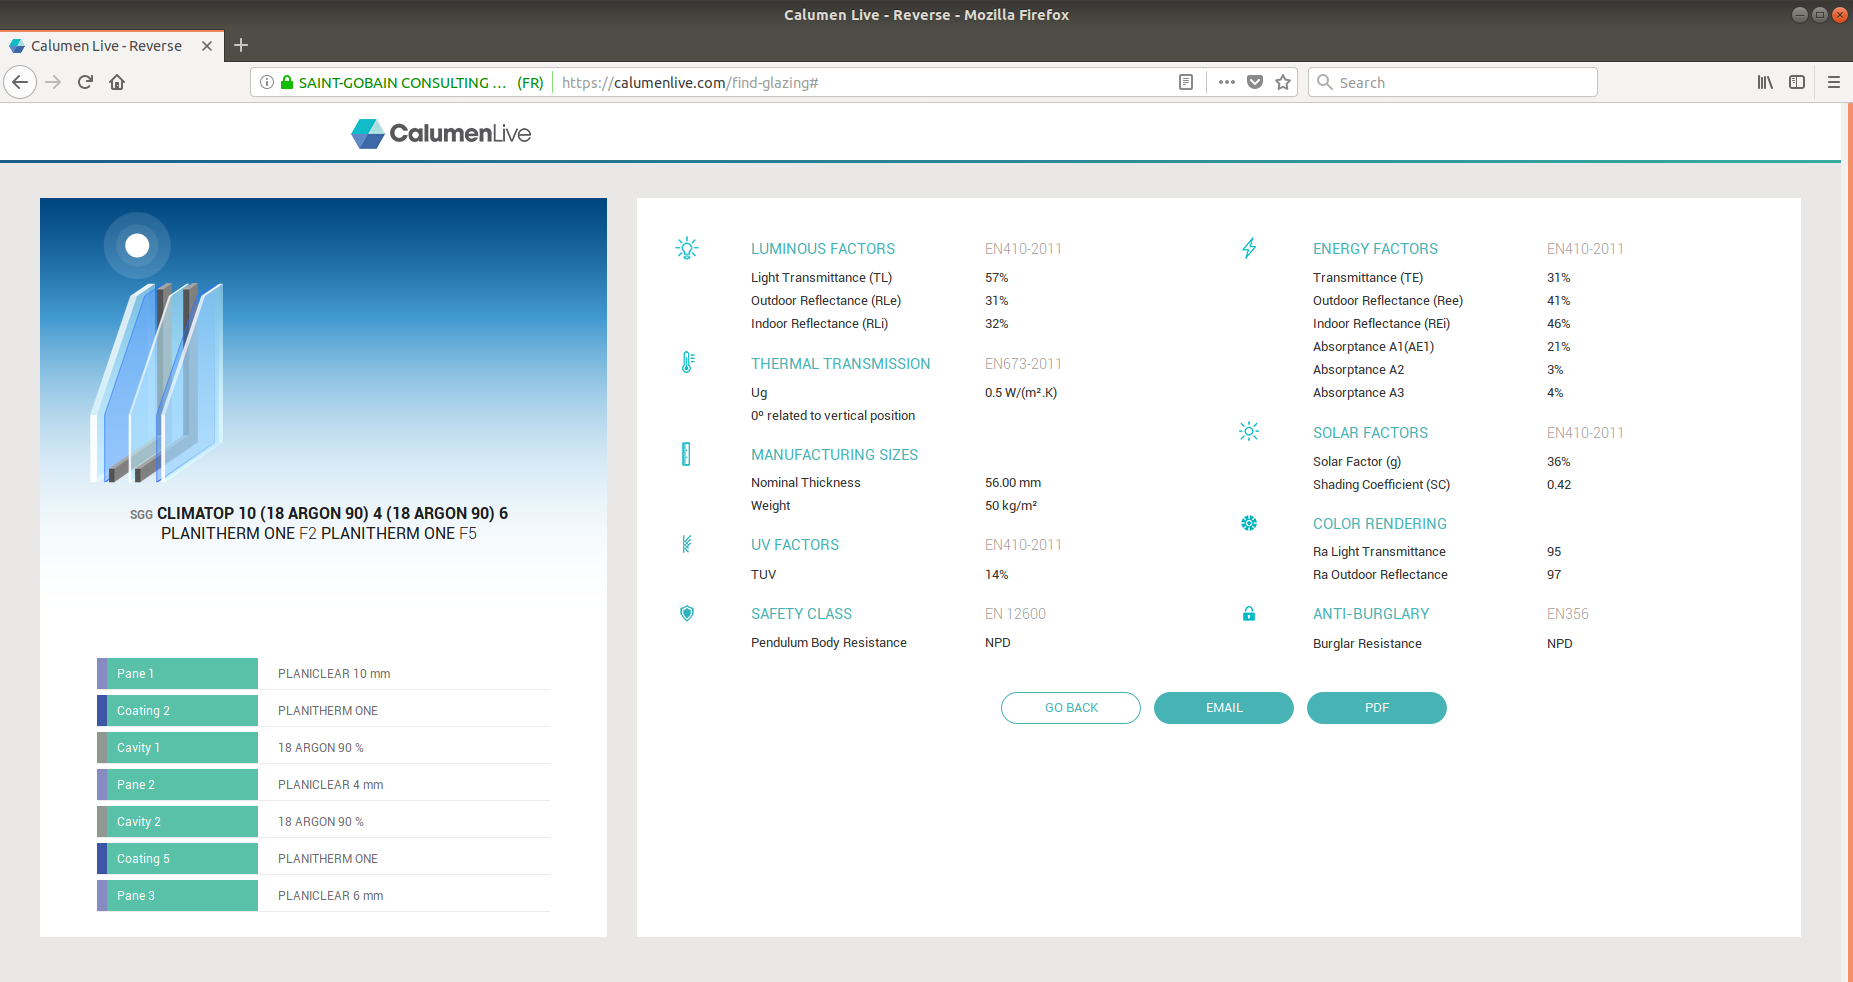
Task: Click the Energy Factors lightning icon
Action: coord(1249,248)
